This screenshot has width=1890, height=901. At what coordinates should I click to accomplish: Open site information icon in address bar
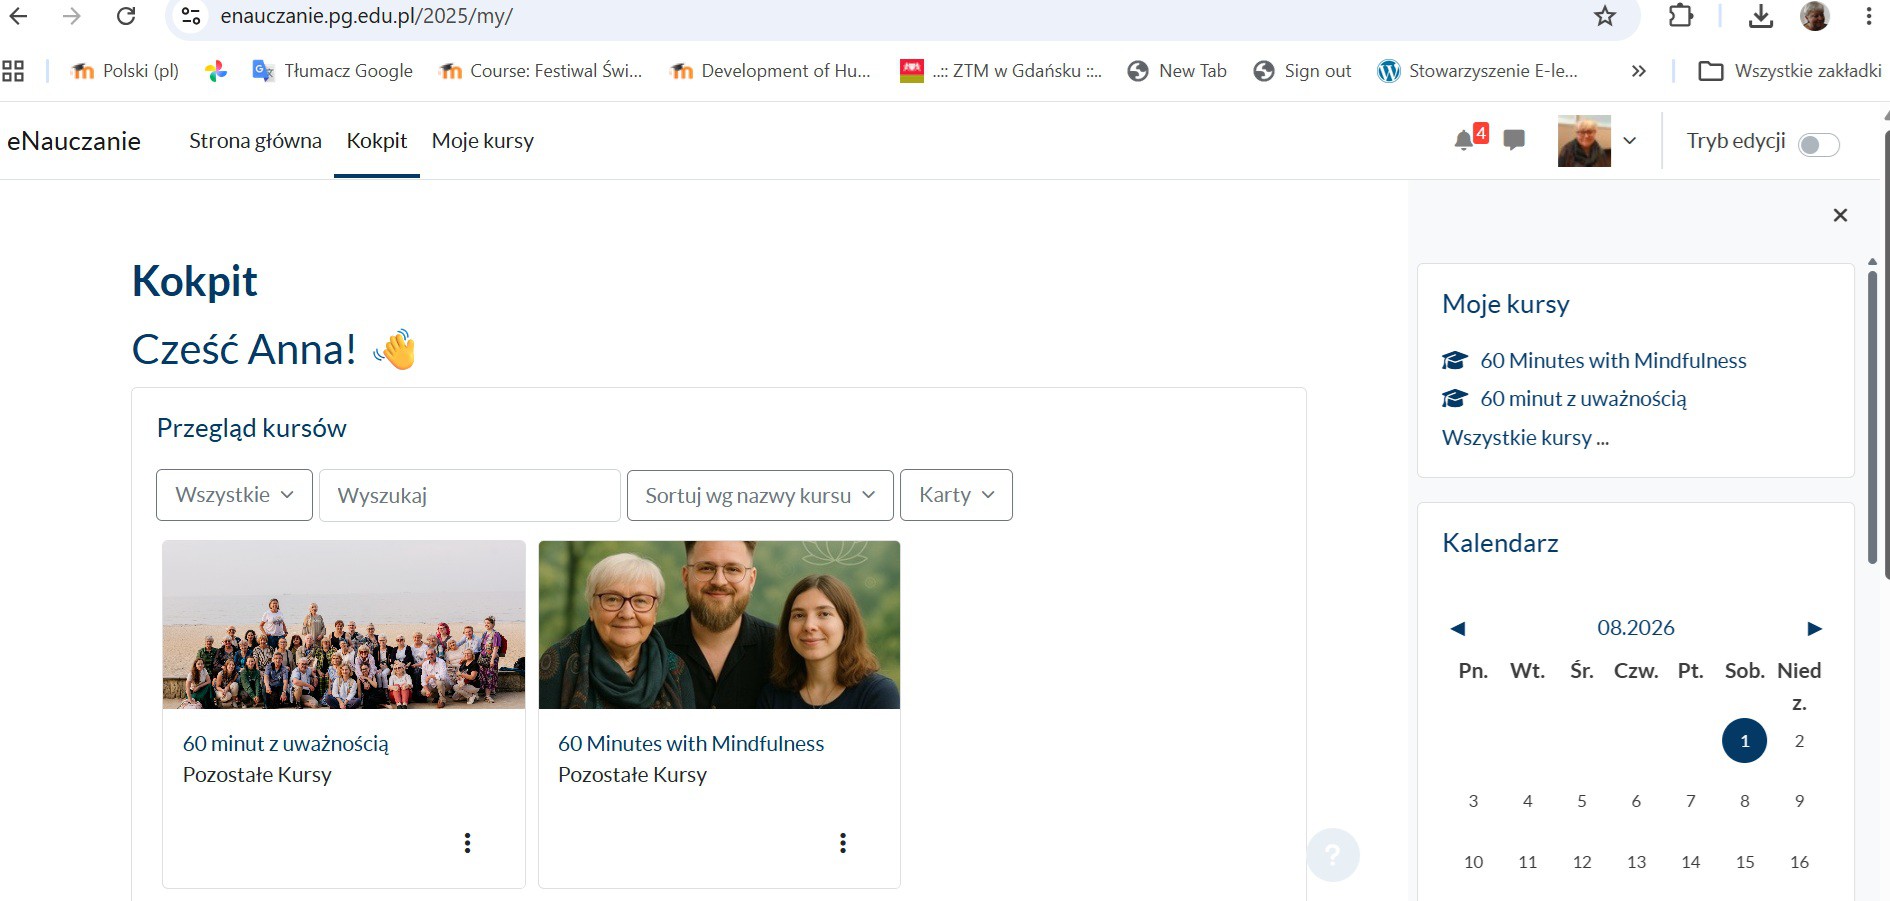[191, 16]
